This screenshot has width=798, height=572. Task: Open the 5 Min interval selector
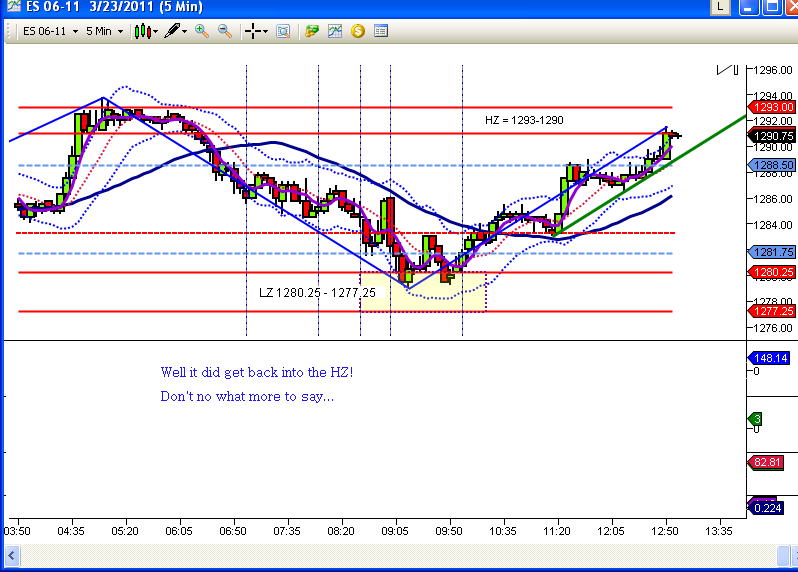[x=104, y=32]
